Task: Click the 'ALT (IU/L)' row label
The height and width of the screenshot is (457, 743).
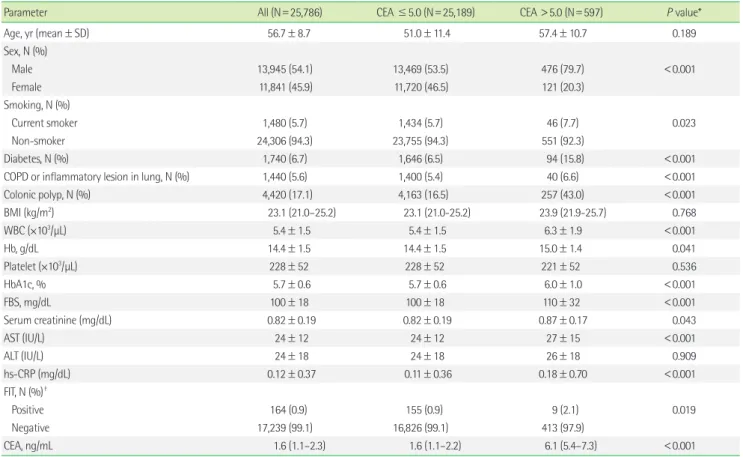Action: pyautogui.click(x=23, y=356)
